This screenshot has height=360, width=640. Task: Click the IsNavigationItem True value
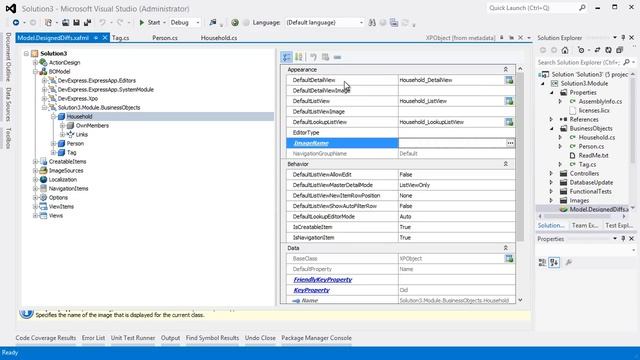405,238
